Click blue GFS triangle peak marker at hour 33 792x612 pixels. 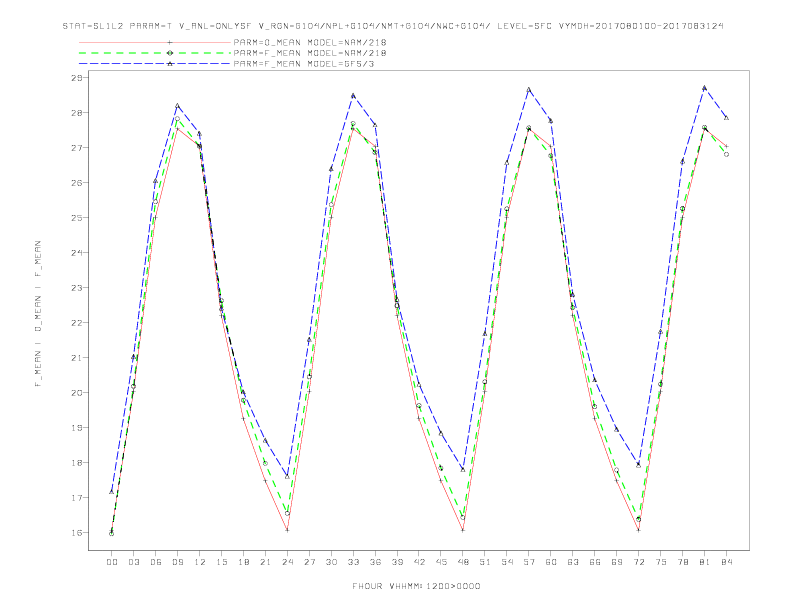click(353, 95)
